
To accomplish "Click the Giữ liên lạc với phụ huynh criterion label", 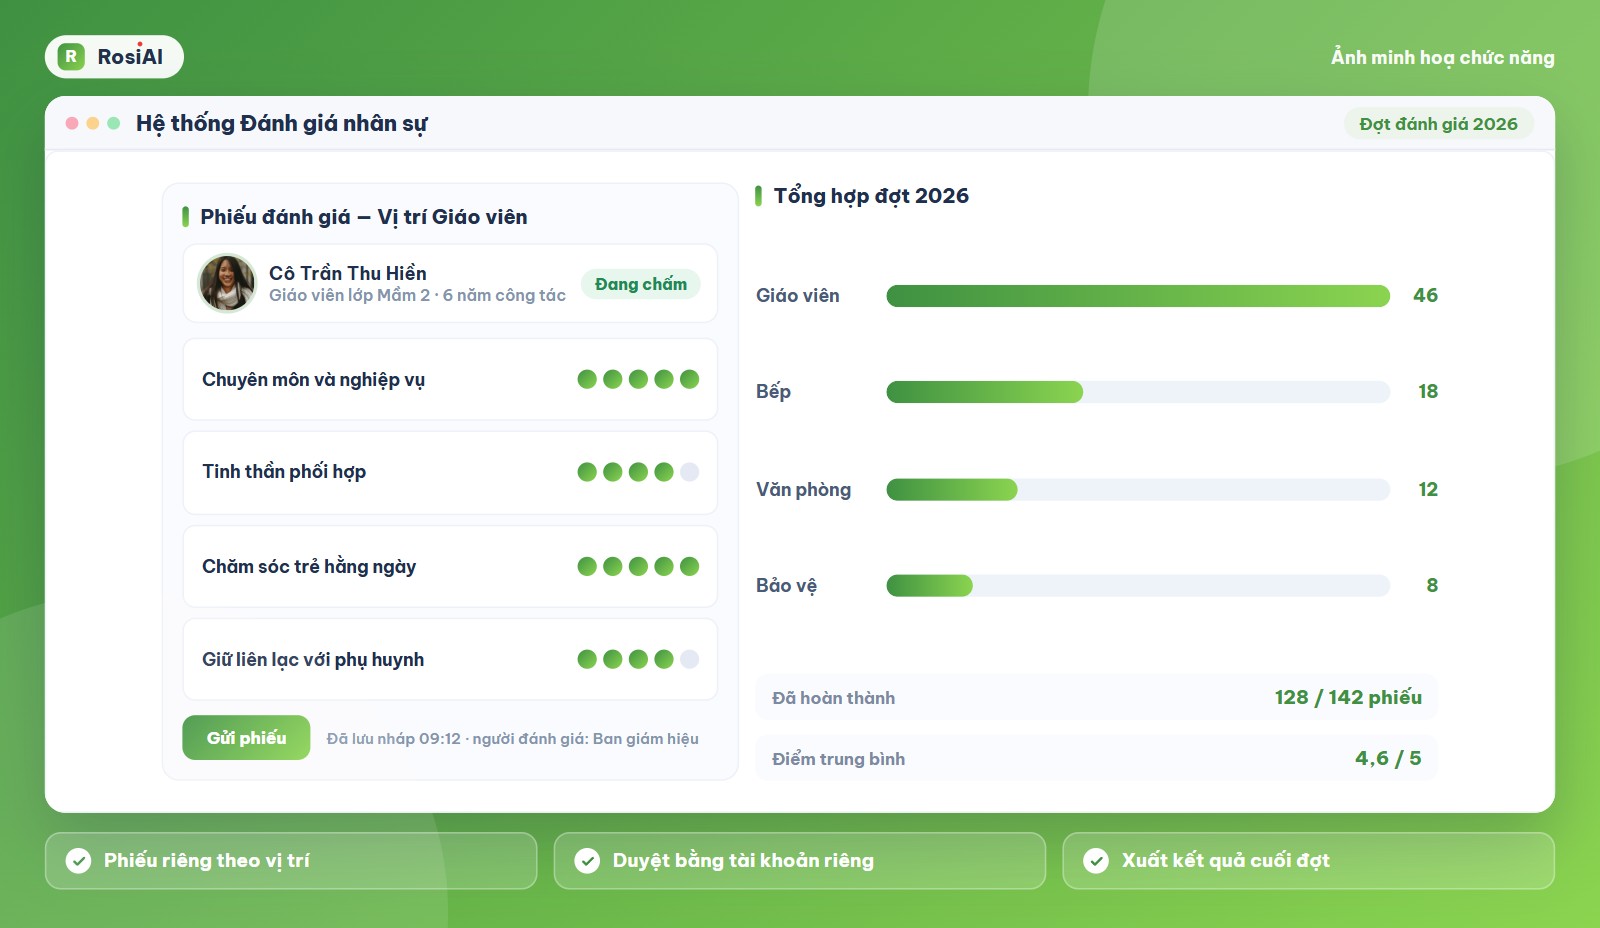I will pos(313,660).
